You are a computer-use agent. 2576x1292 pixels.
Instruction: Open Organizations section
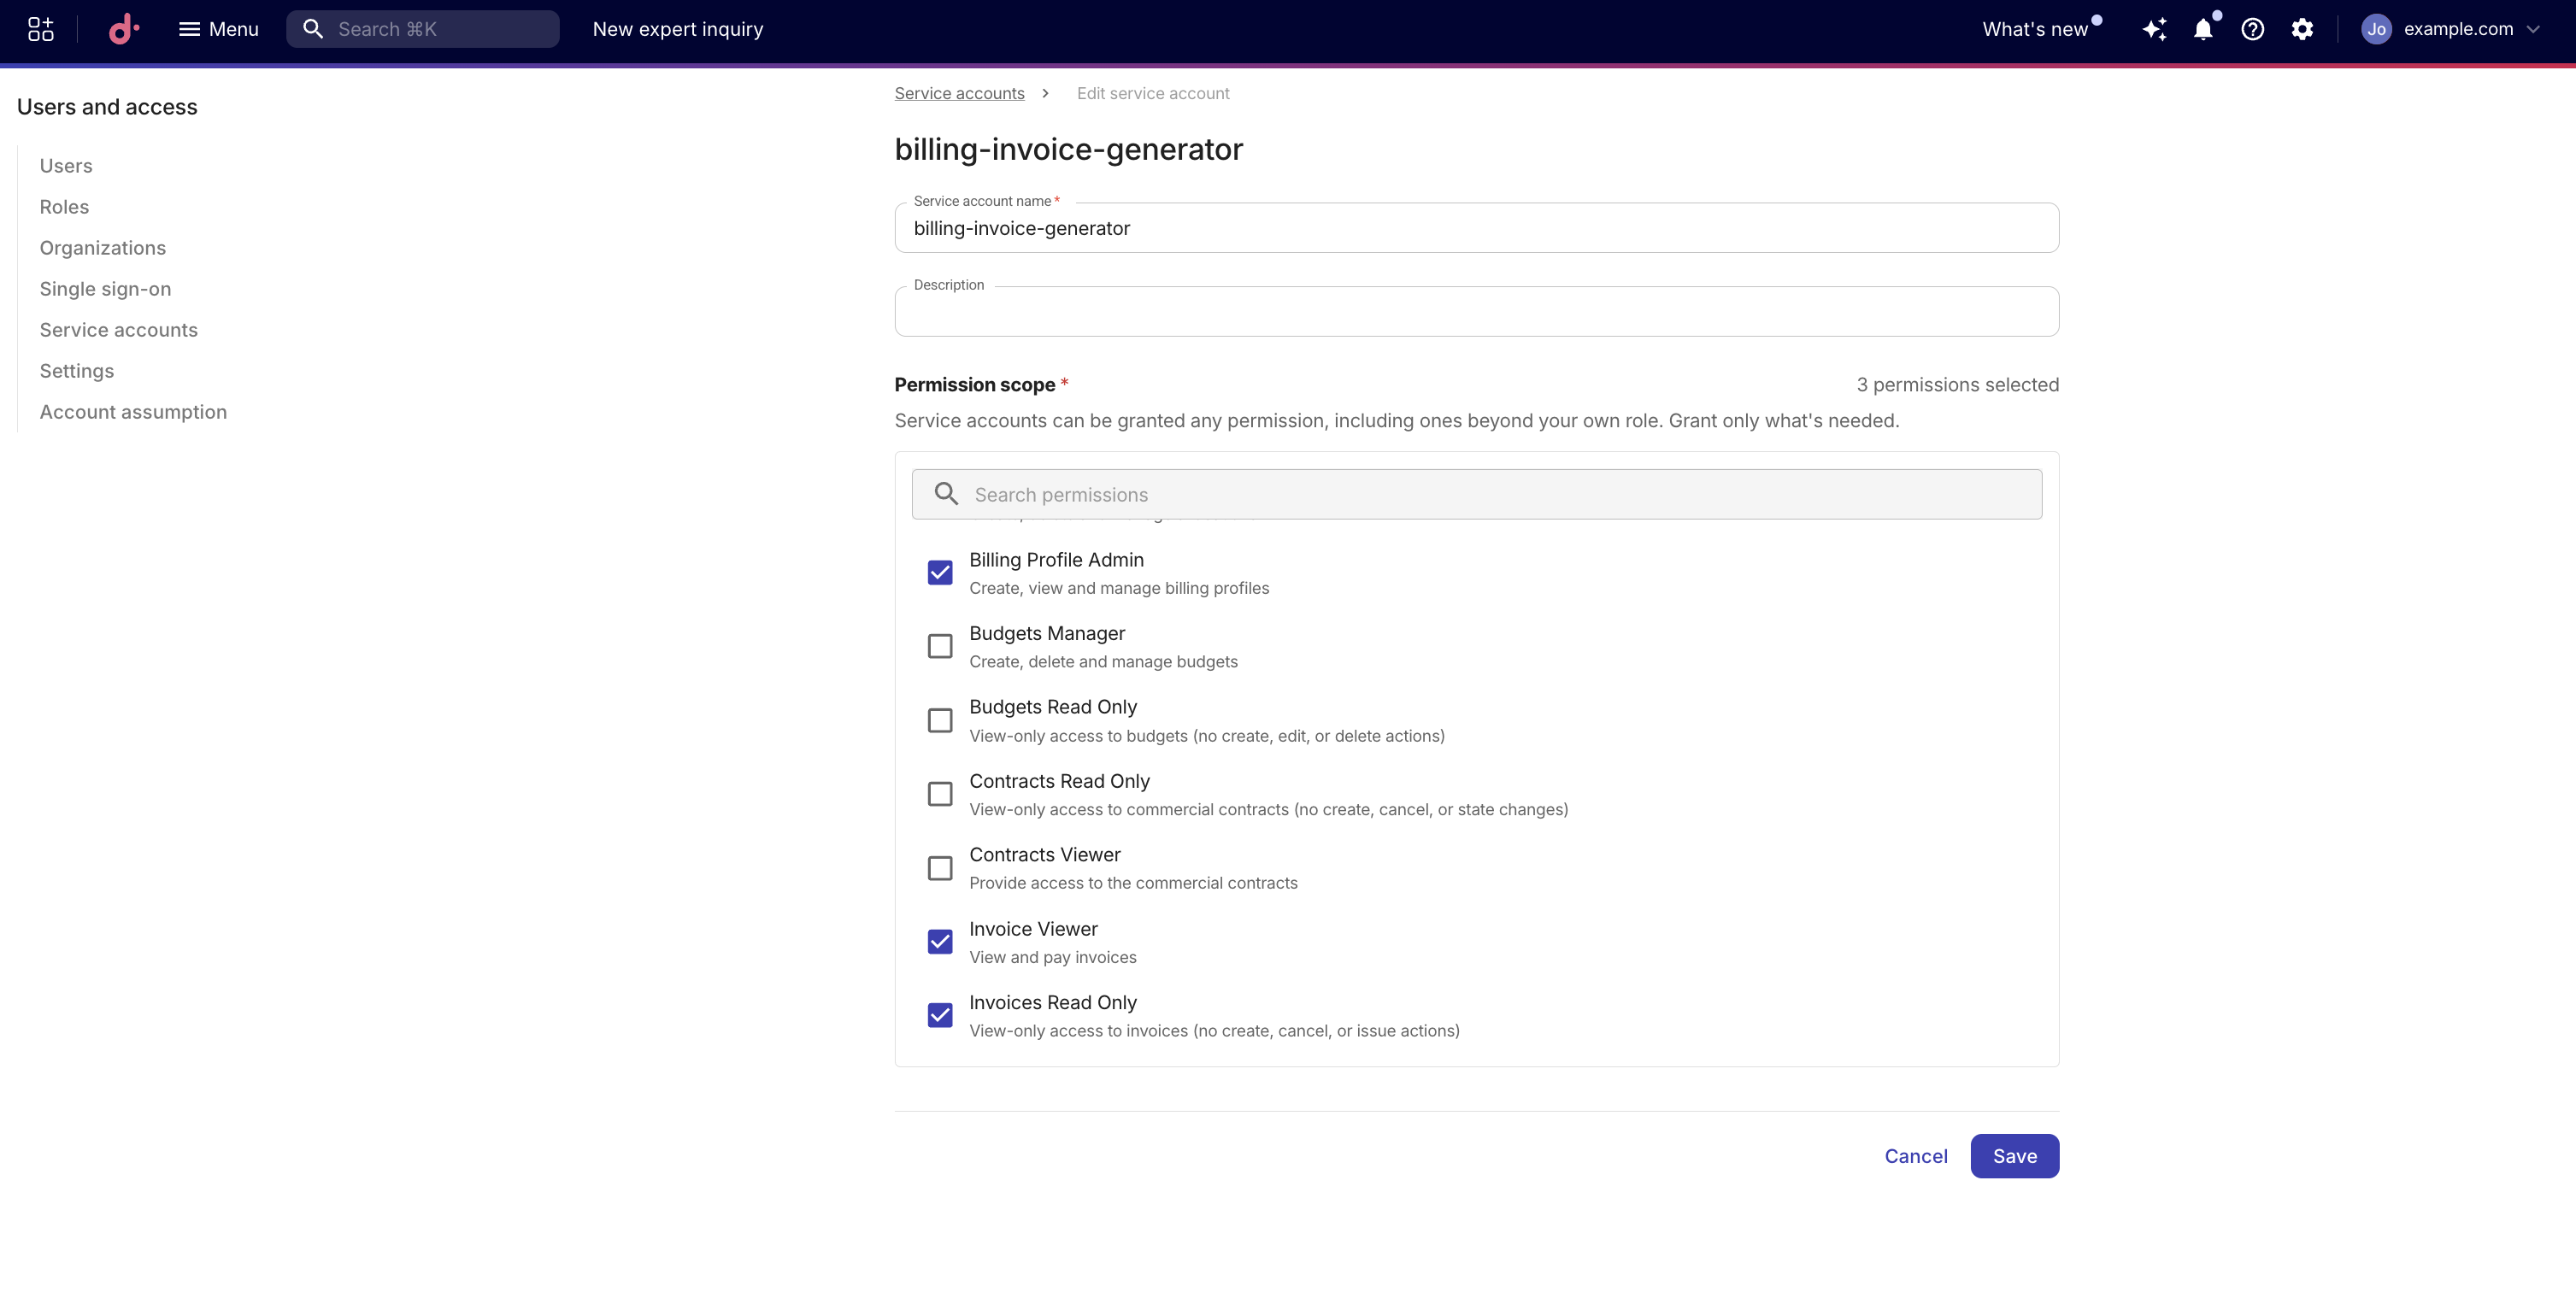pos(103,248)
